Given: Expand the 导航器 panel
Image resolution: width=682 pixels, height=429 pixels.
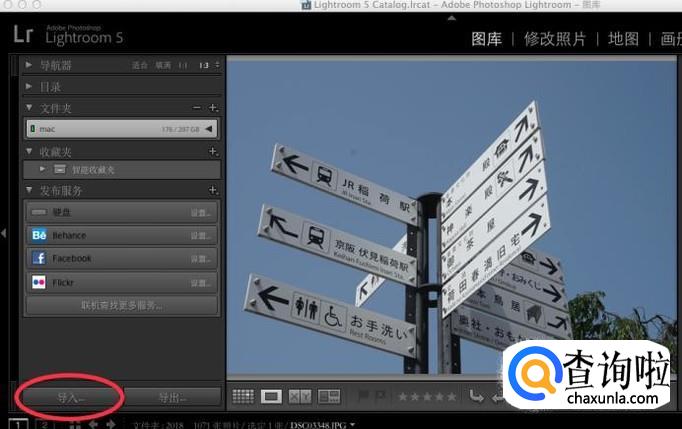Looking at the screenshot, I should [x=30, y=65].
